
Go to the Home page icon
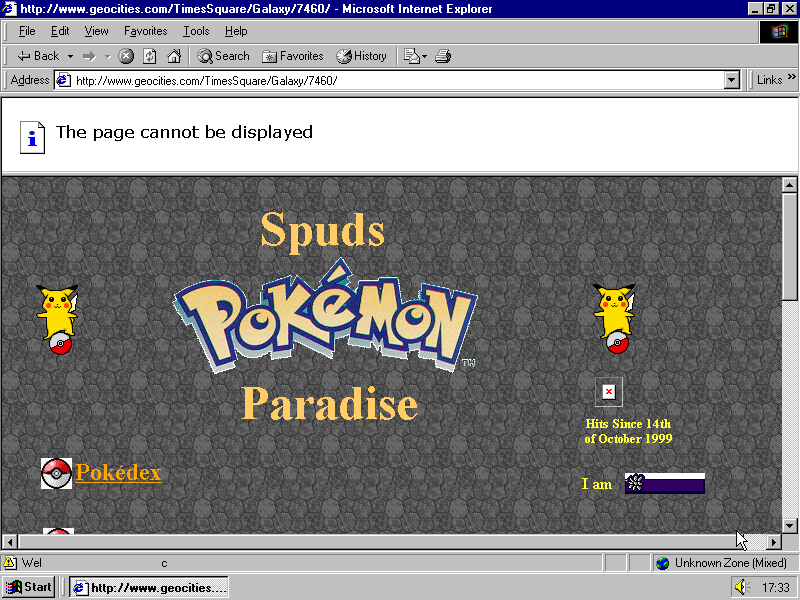pos(174,56)
